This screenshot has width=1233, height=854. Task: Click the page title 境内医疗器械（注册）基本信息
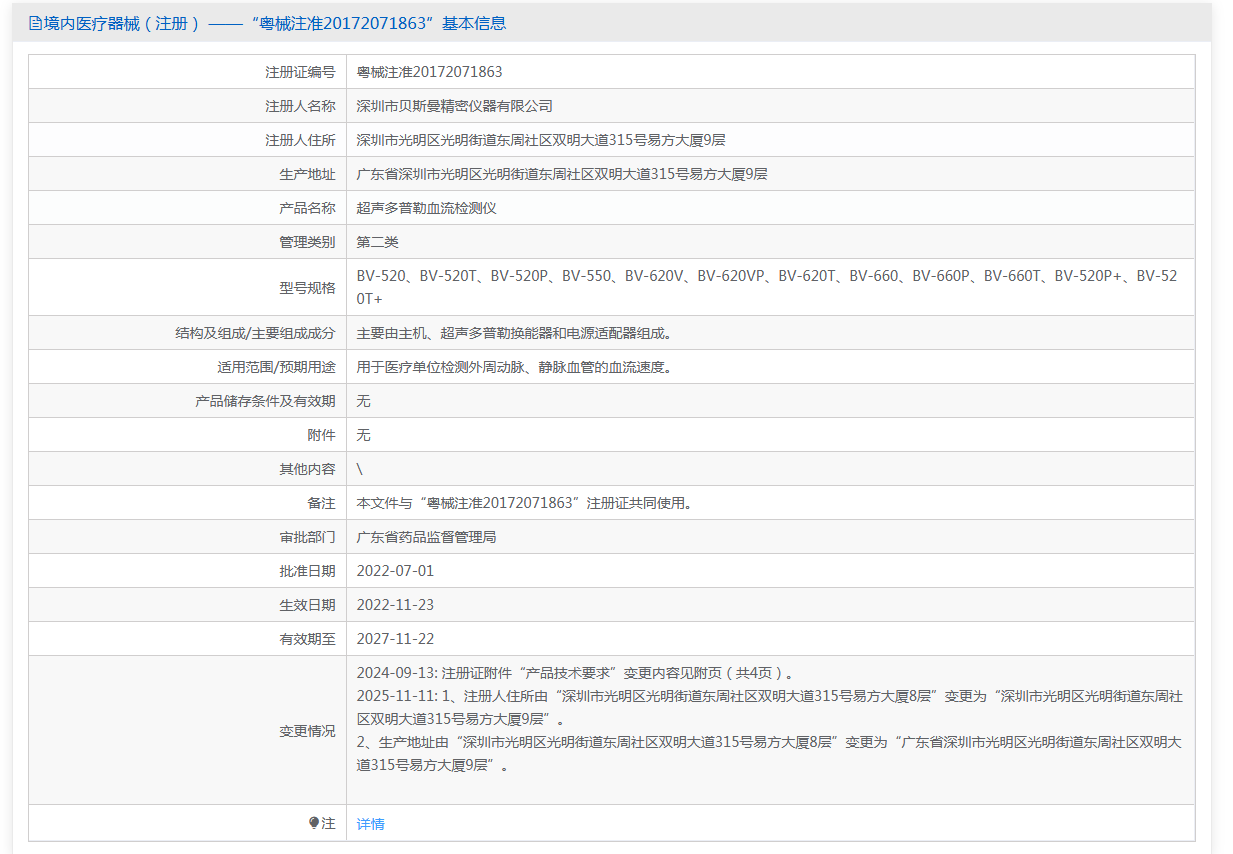[x=274, y=23]
